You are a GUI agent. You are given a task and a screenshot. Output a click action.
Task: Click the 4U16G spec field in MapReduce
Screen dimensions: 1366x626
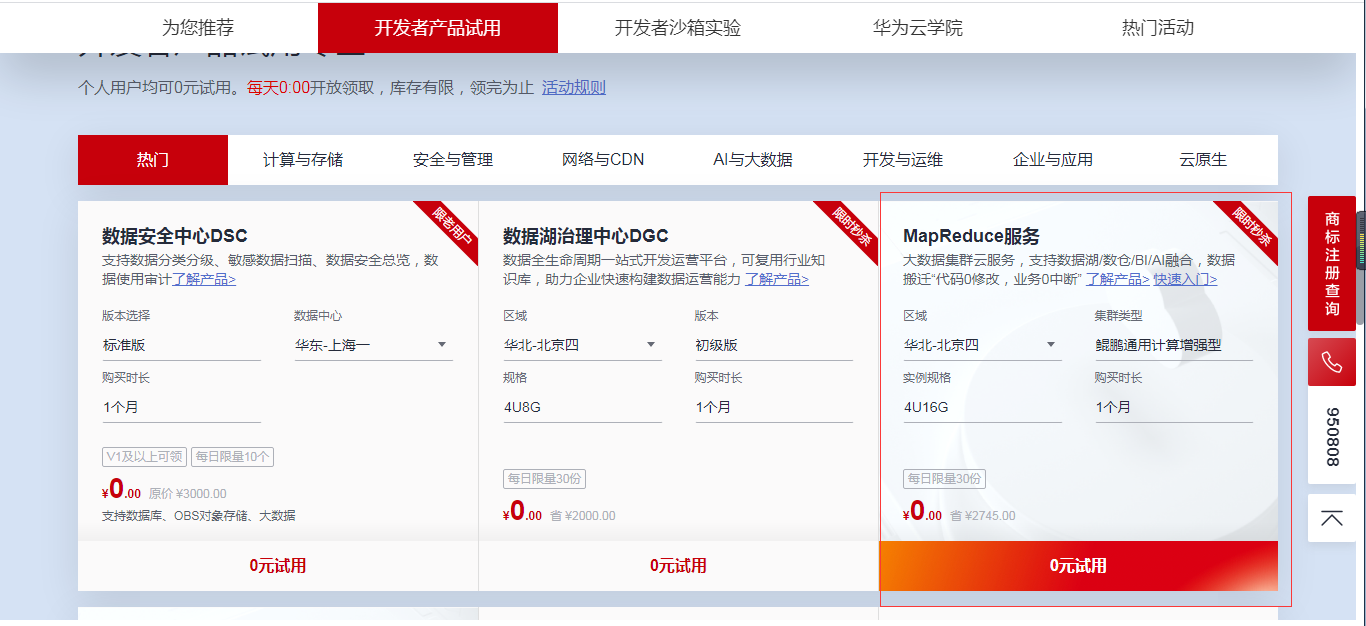pos(982,407)
